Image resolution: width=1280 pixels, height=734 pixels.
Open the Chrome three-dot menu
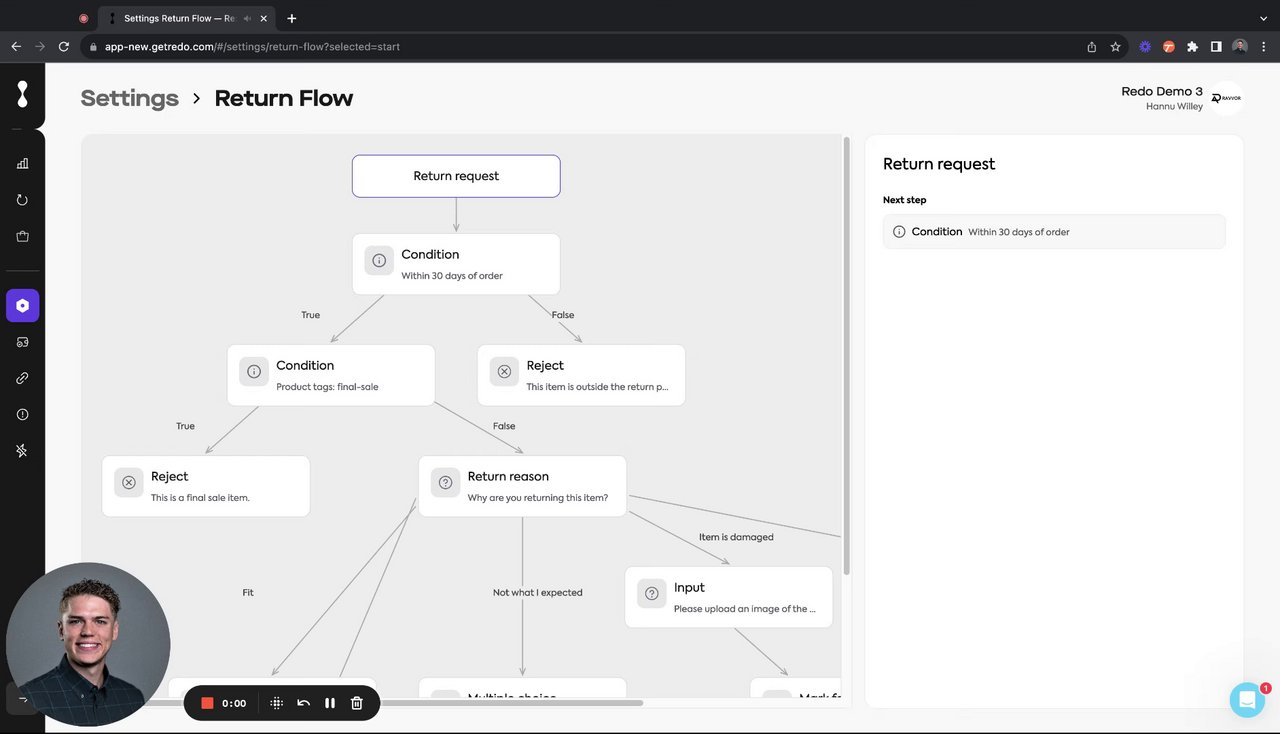coord(1263,46)
